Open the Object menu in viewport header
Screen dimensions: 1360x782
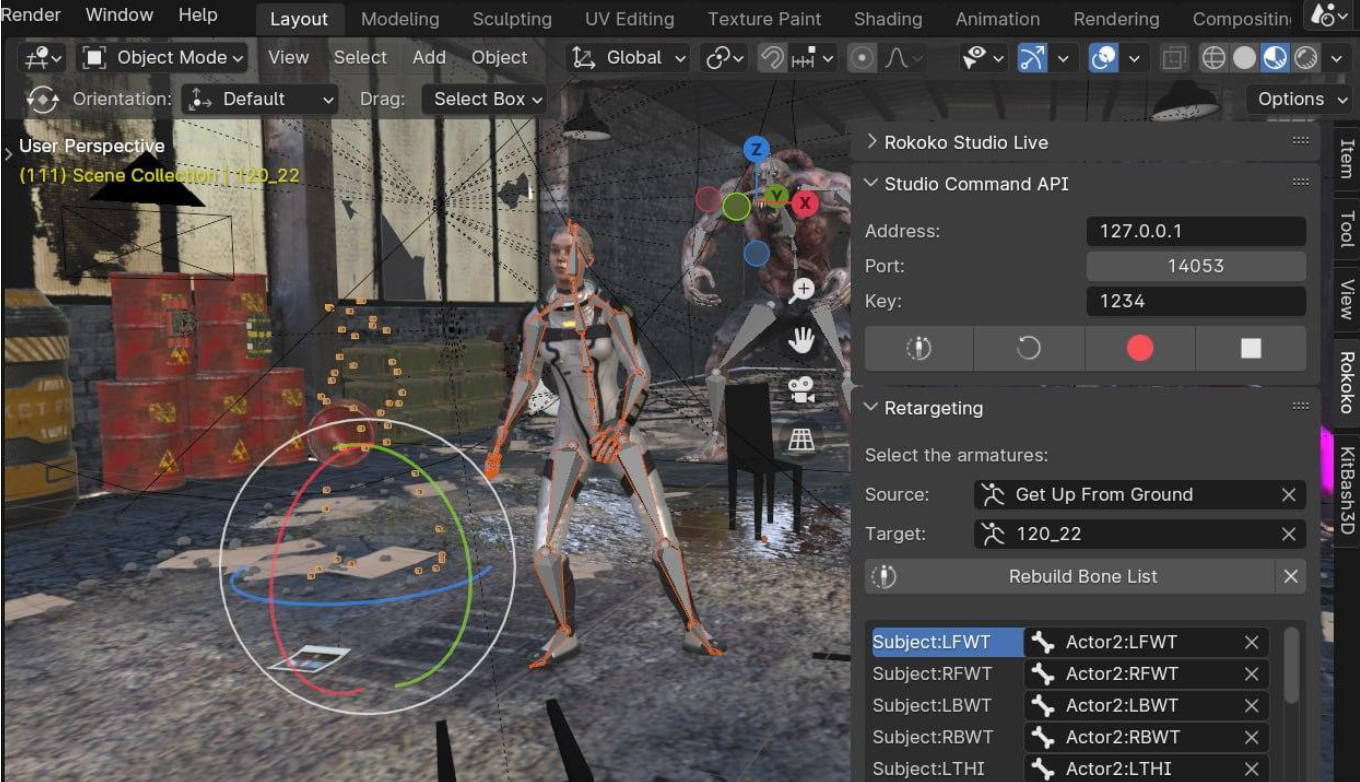coord(499,58)
